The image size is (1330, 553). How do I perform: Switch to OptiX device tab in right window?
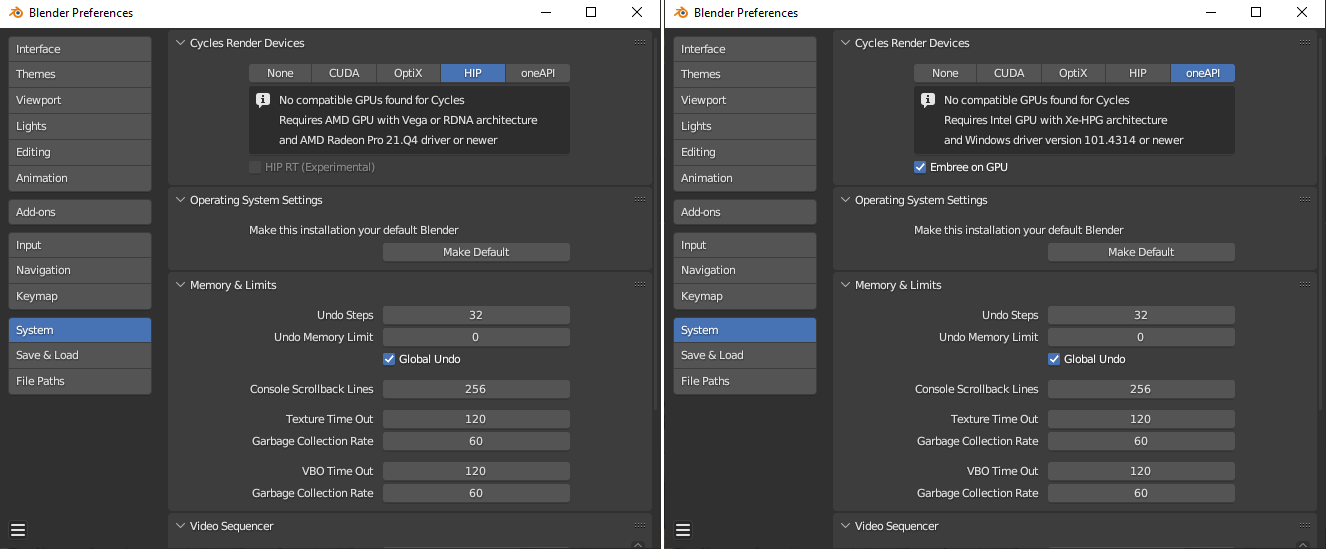point(1073,73)
